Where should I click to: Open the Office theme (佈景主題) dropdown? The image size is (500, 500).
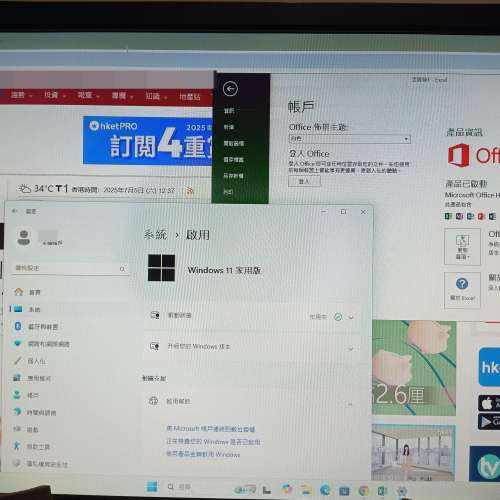[349, 139]
